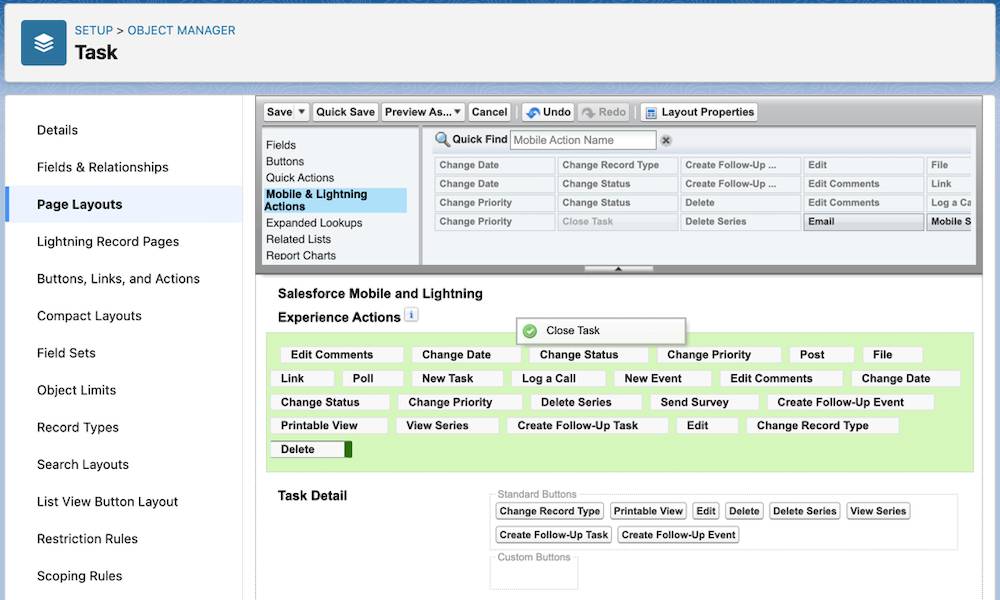Click Edit under Standard Buttons
The height and width of the screenshot is (600, 1000).
705,511
